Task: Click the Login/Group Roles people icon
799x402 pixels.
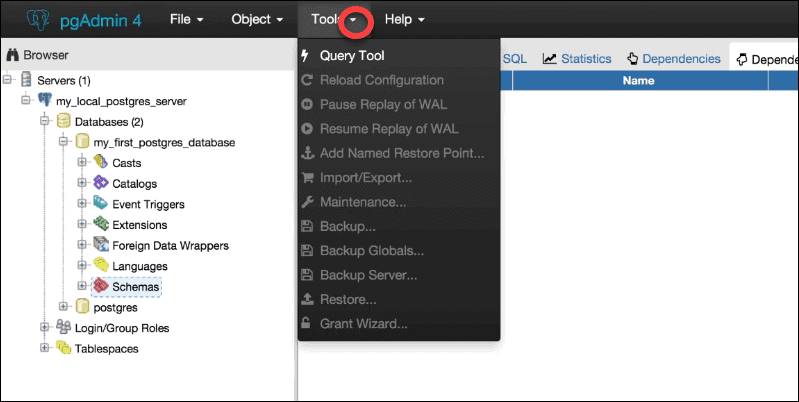Action: point(63,327)
